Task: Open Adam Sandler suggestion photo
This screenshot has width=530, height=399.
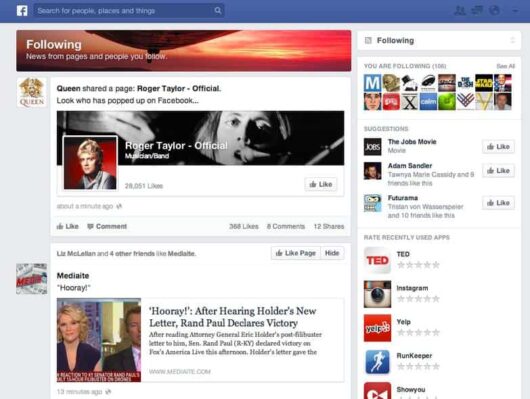Action: click(372, 171)
